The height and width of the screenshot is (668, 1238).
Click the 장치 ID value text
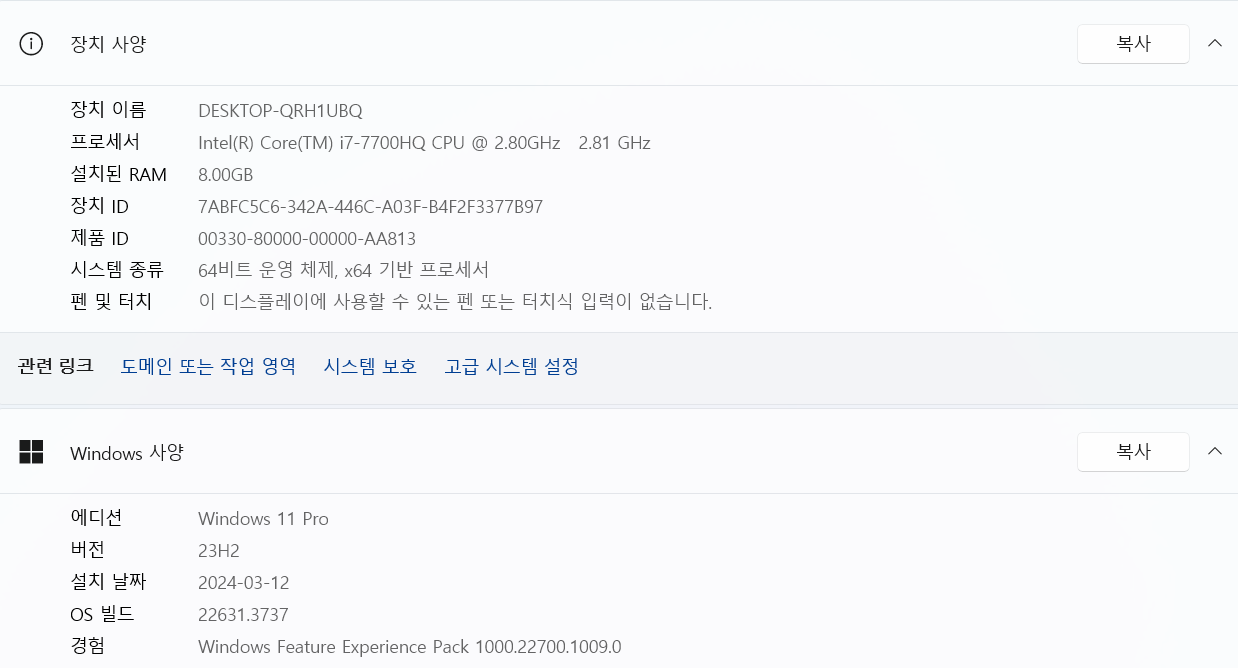tap(370, 207)
